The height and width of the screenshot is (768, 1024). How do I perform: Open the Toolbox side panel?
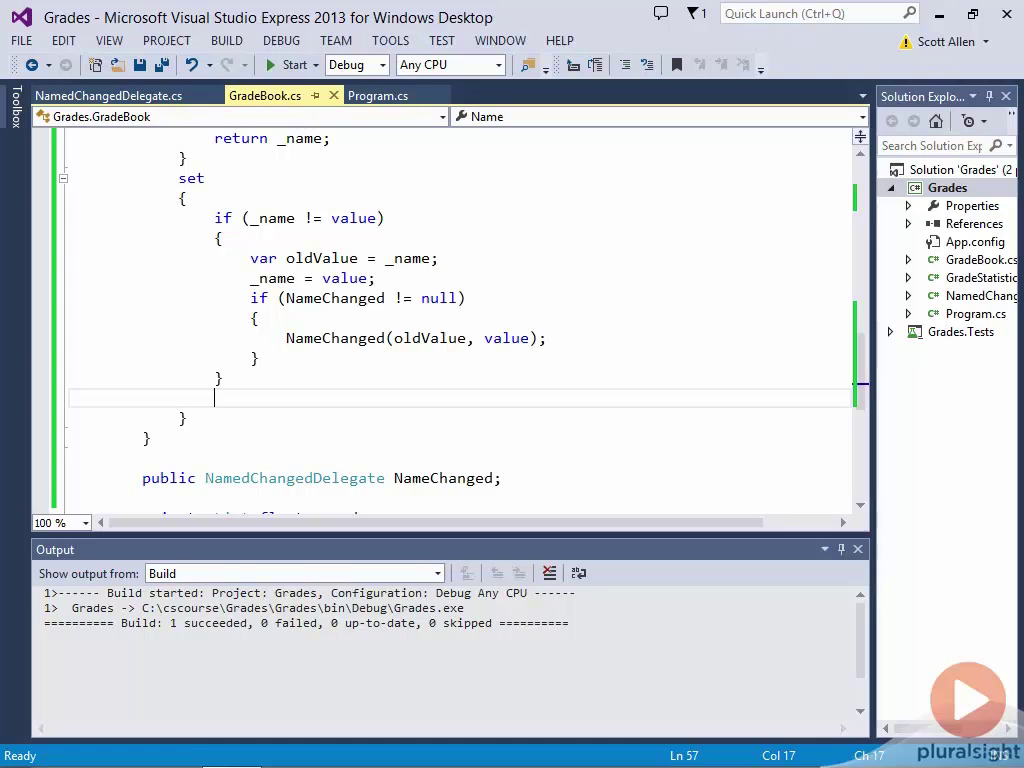click(16, 106)
